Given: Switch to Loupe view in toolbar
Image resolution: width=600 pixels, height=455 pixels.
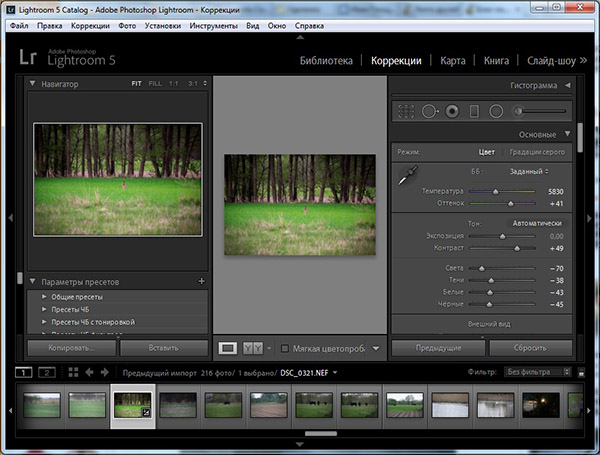Looking at the screenshot, I should click(228, 348).
